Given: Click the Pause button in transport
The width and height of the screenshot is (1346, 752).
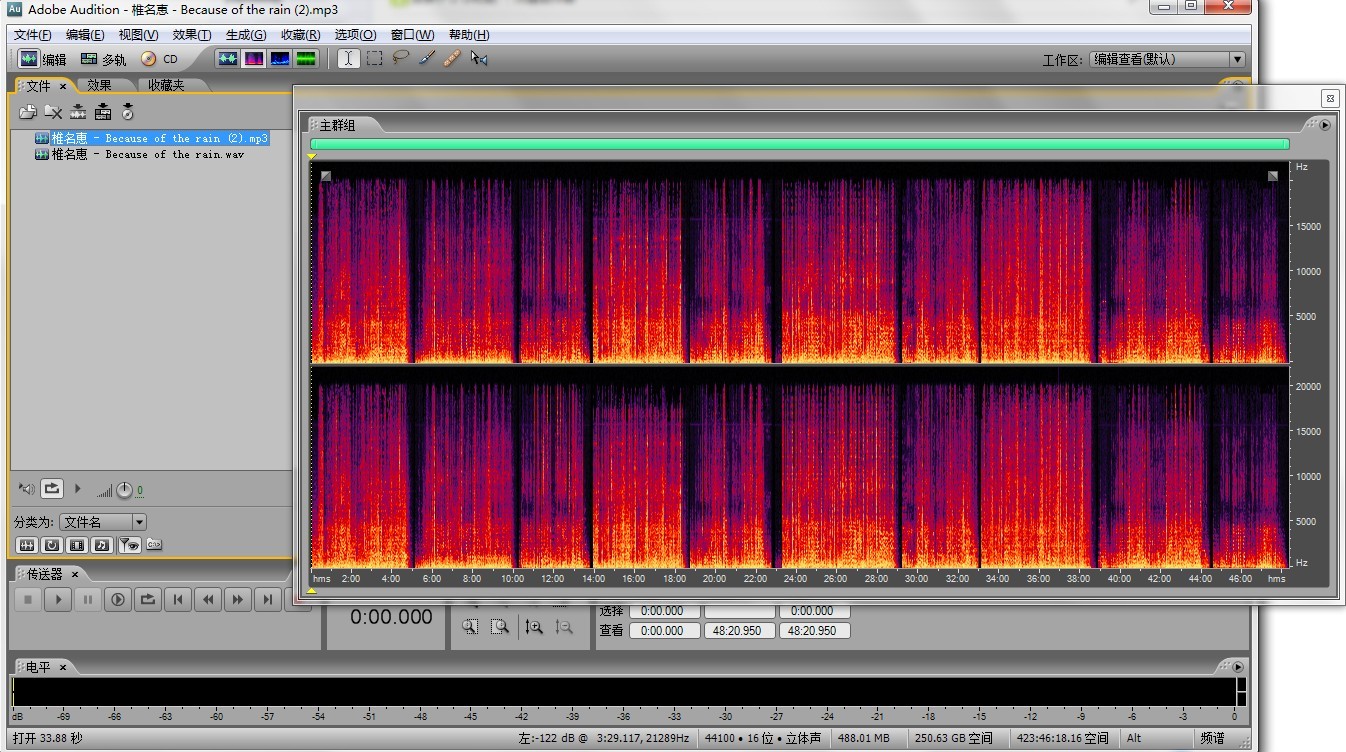Looking at the screenshot, I should [88, 599].
